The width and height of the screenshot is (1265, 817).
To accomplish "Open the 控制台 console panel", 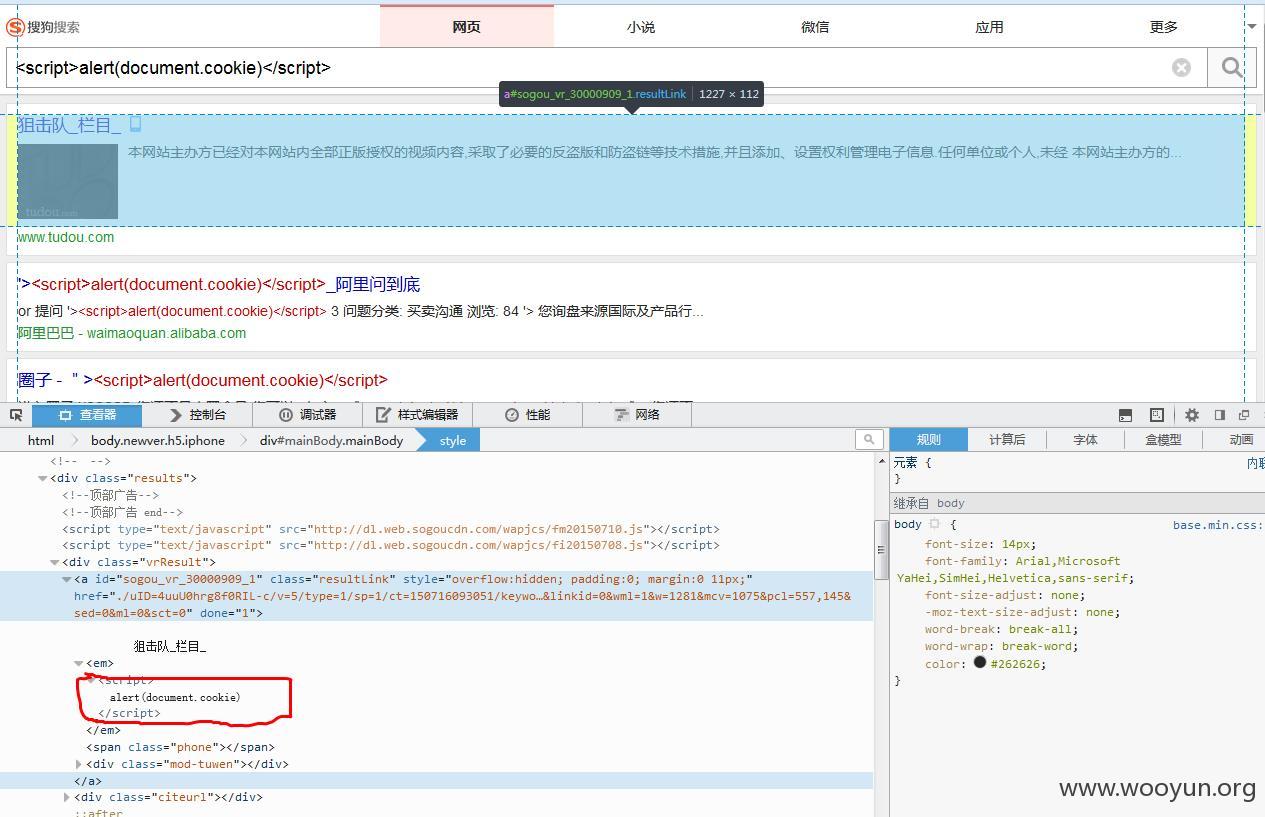I will pos(198,415).
